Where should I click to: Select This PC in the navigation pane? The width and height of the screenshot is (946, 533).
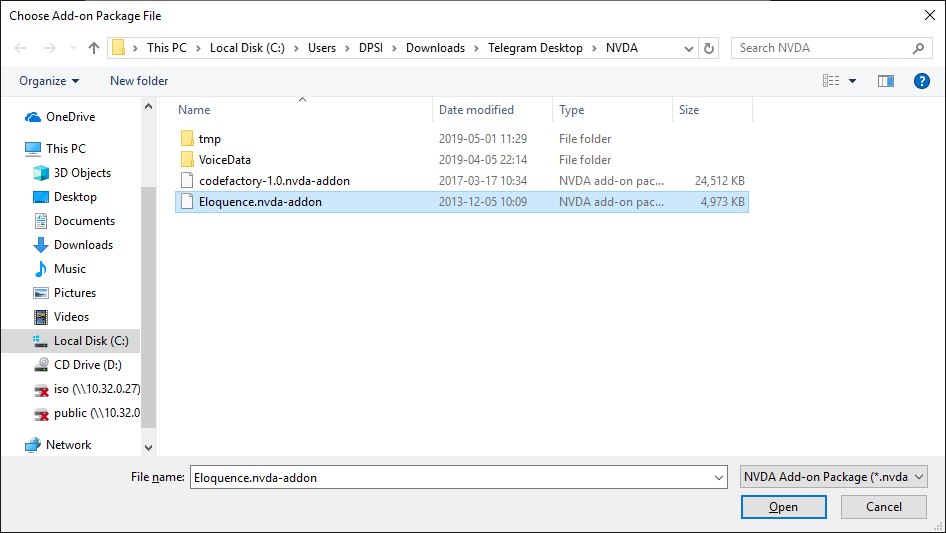point(66,148)
